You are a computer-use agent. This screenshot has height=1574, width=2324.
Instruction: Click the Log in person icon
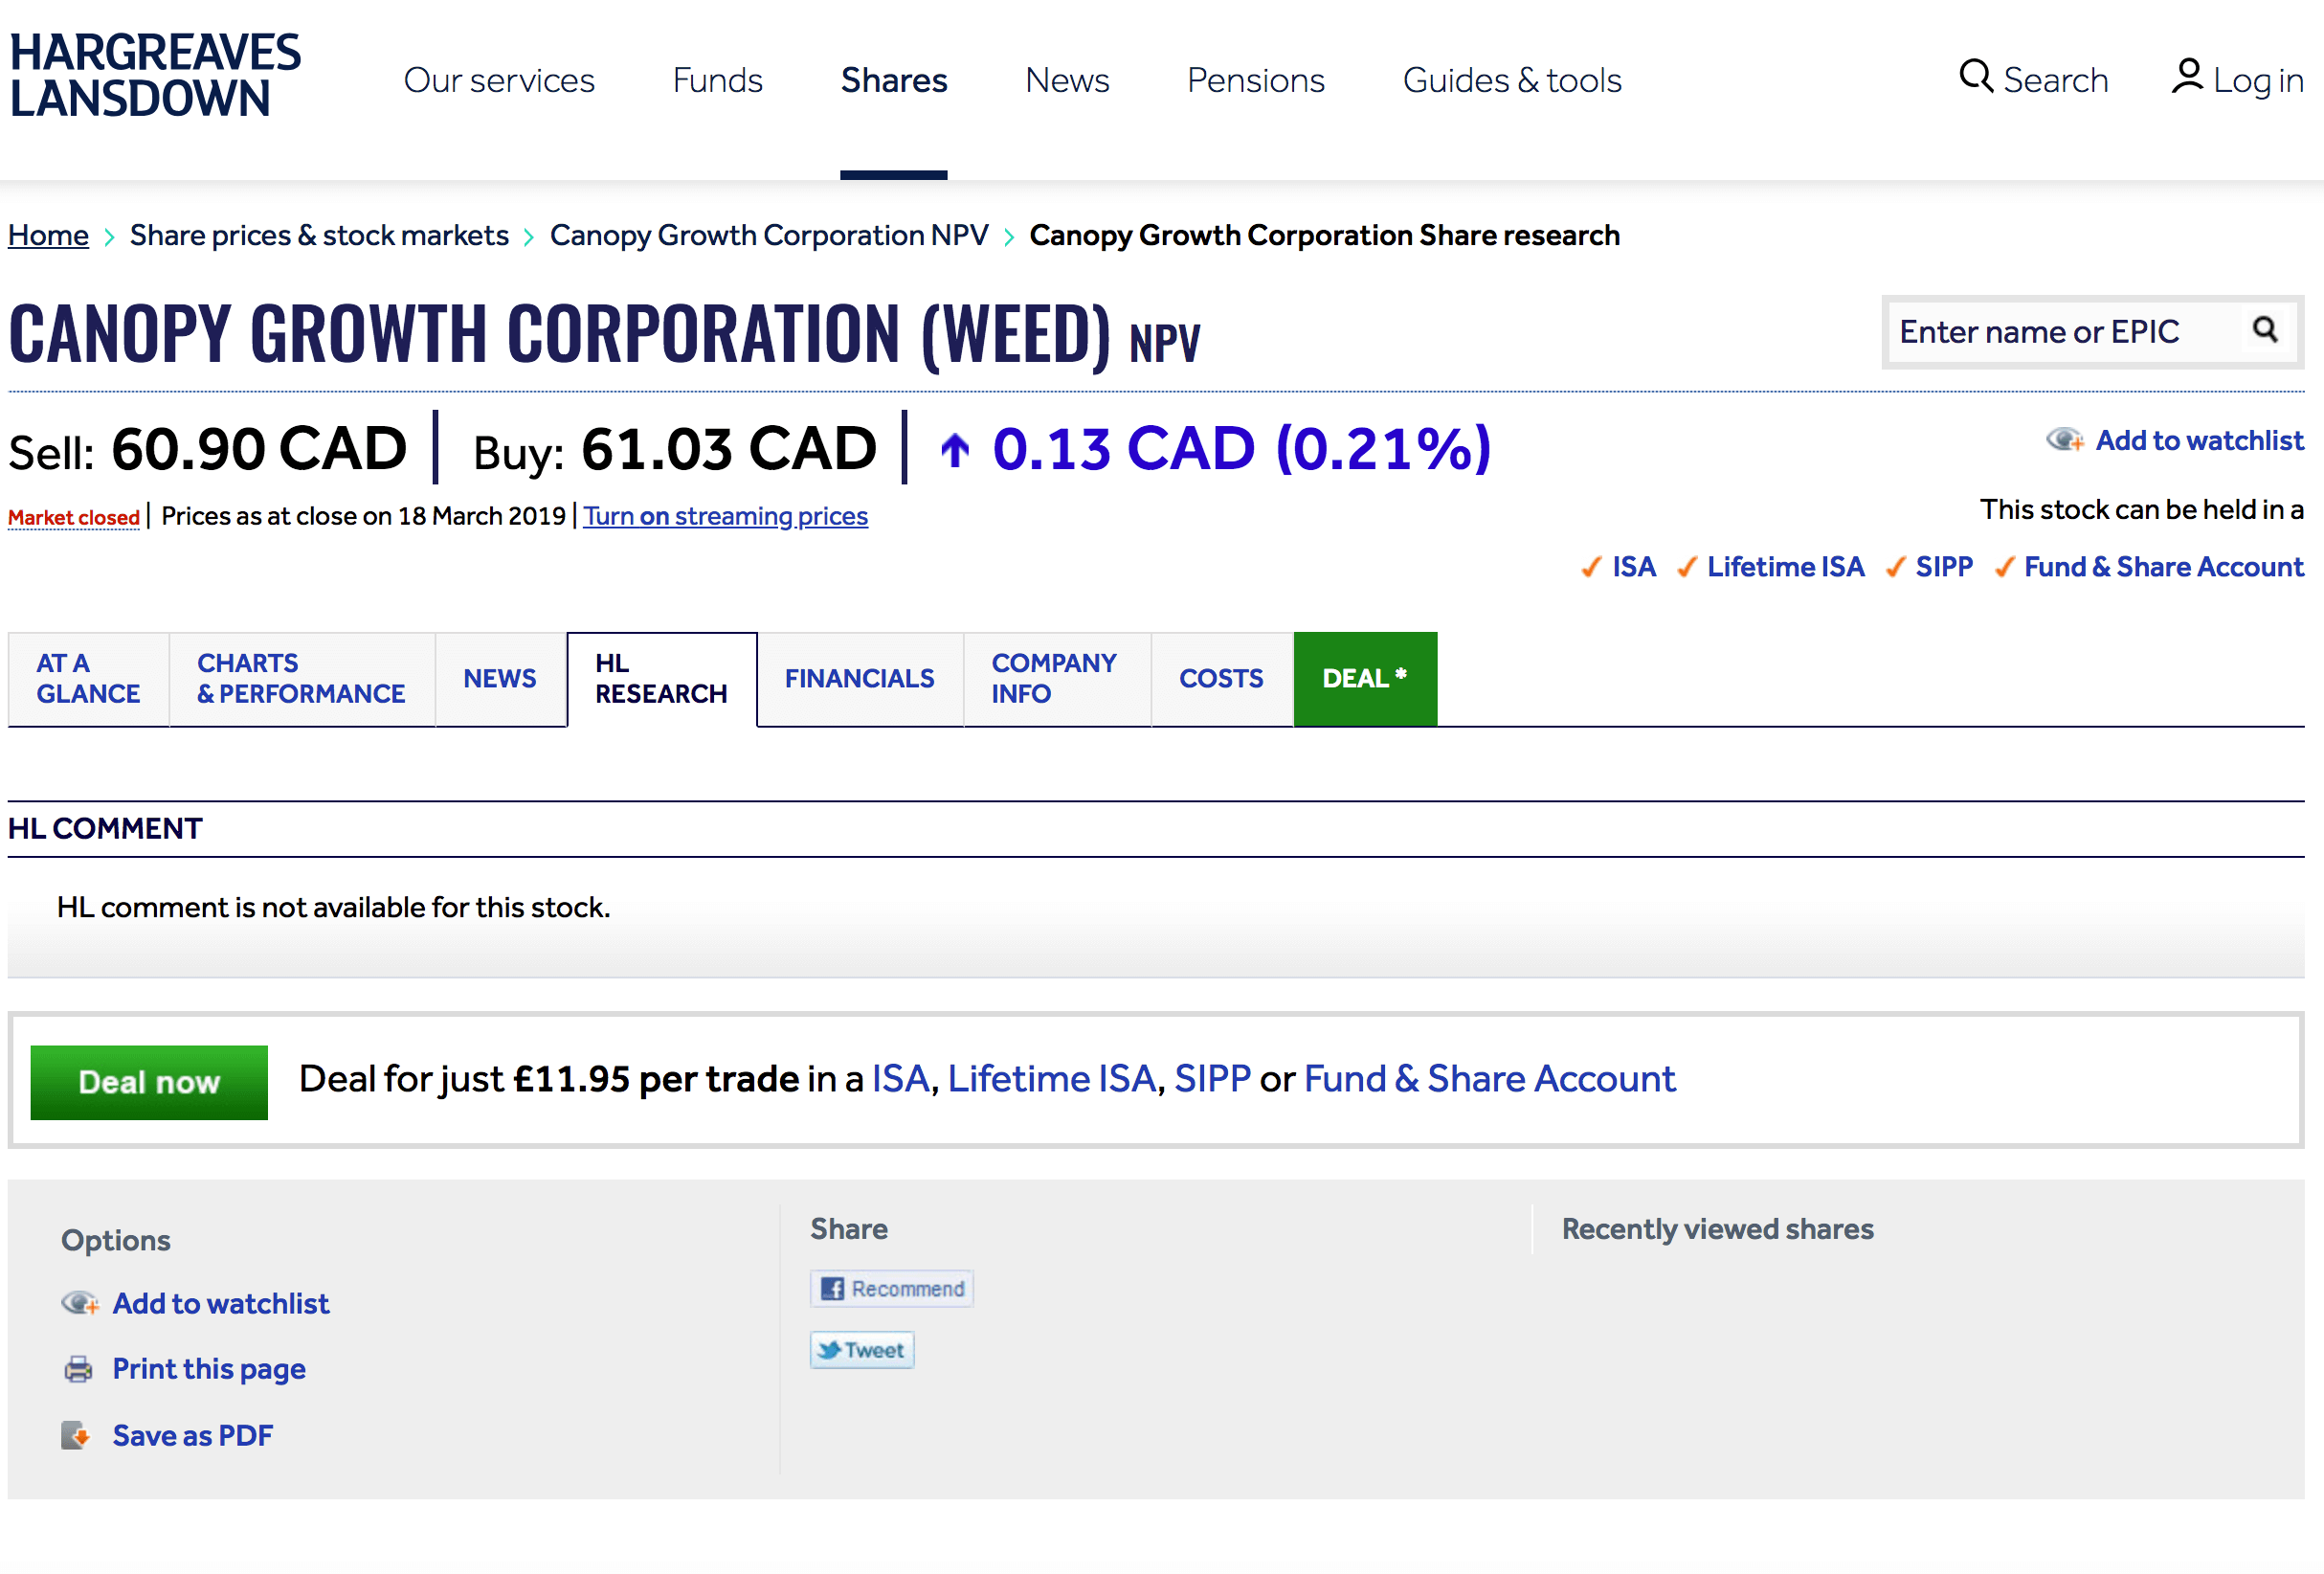[2188, 76]
